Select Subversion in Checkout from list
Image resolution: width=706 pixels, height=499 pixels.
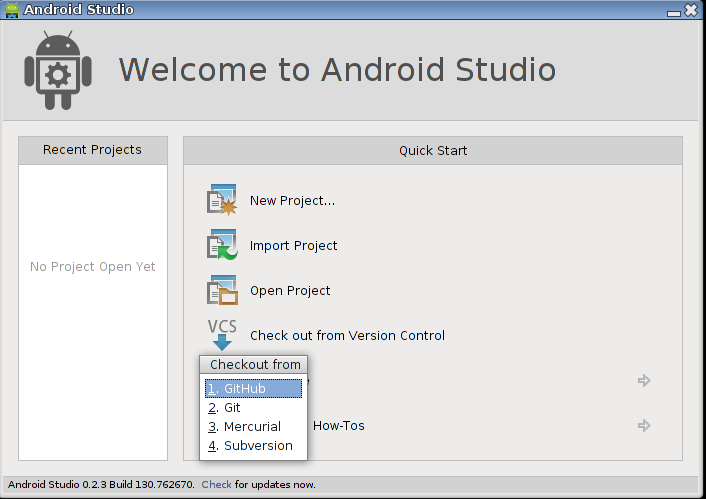tap(253, 445)
